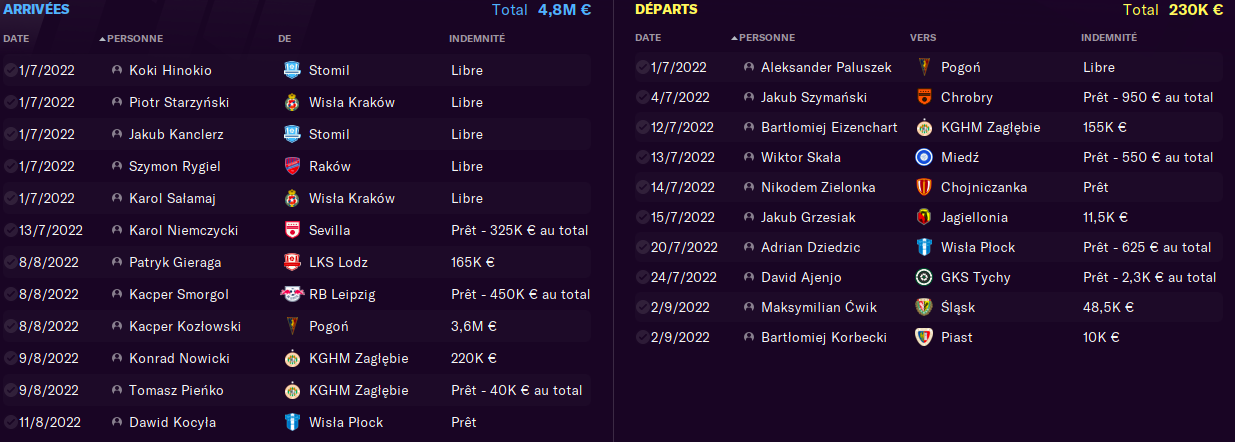Open the KGHM Zagłębie link for Bartłomiej Eizenchart

(x=990, y=127)
